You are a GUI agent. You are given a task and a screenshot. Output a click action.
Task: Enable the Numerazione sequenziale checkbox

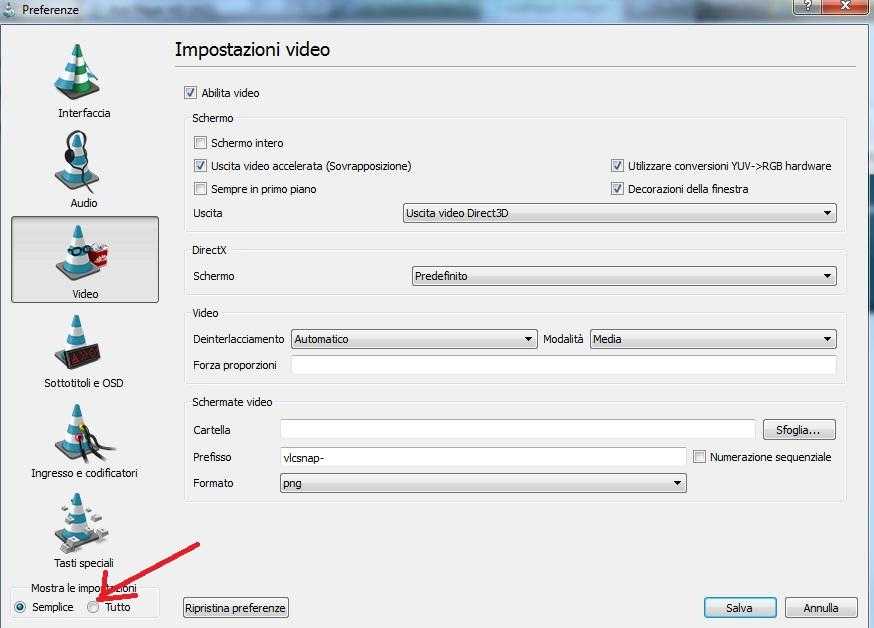(x=699, y=457)
